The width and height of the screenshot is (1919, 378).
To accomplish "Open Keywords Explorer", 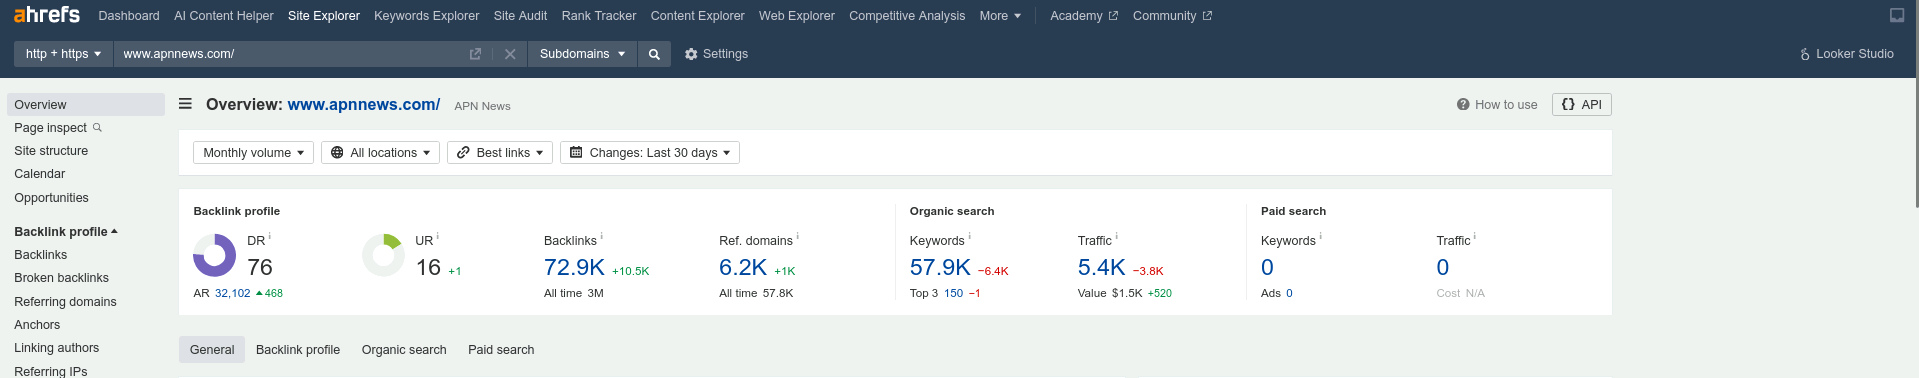I will (427, 16).
